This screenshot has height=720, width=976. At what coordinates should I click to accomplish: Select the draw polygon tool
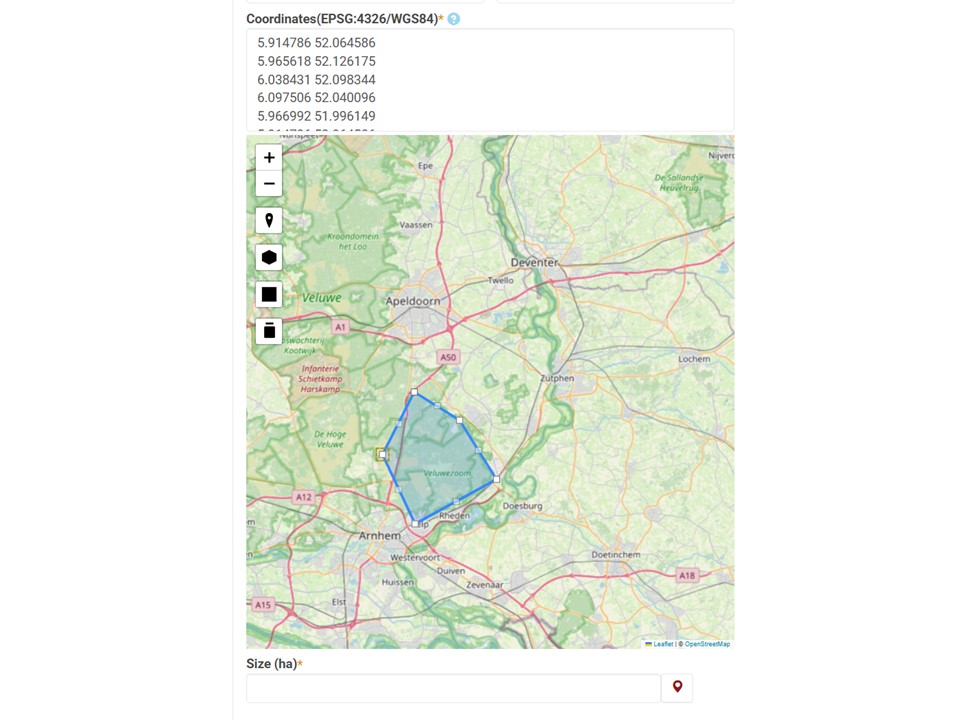[x=269, y=258]
